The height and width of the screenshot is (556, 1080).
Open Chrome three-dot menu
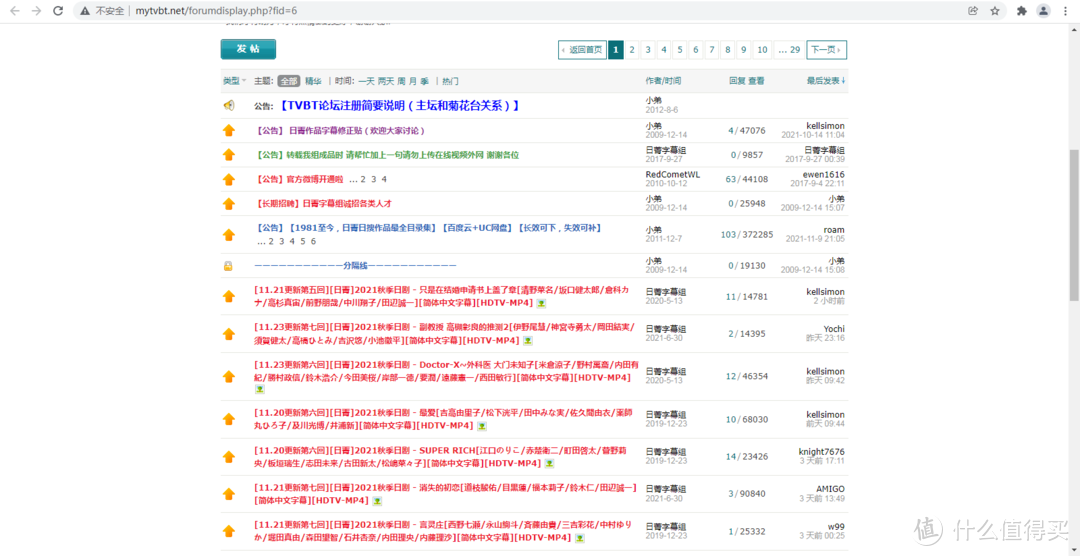pos(1066,11)
